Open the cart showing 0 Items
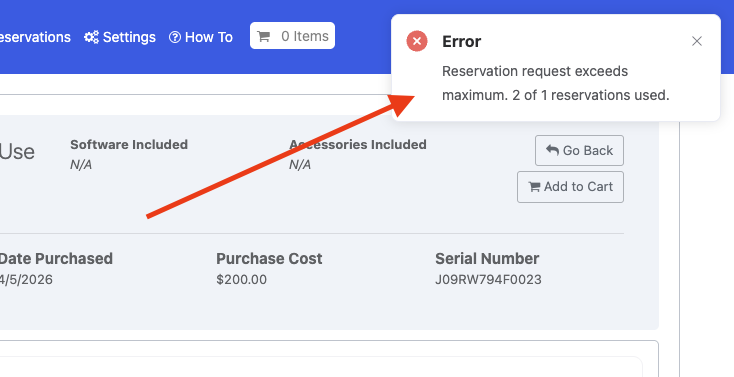734x377 pixels. click(292, 36)
